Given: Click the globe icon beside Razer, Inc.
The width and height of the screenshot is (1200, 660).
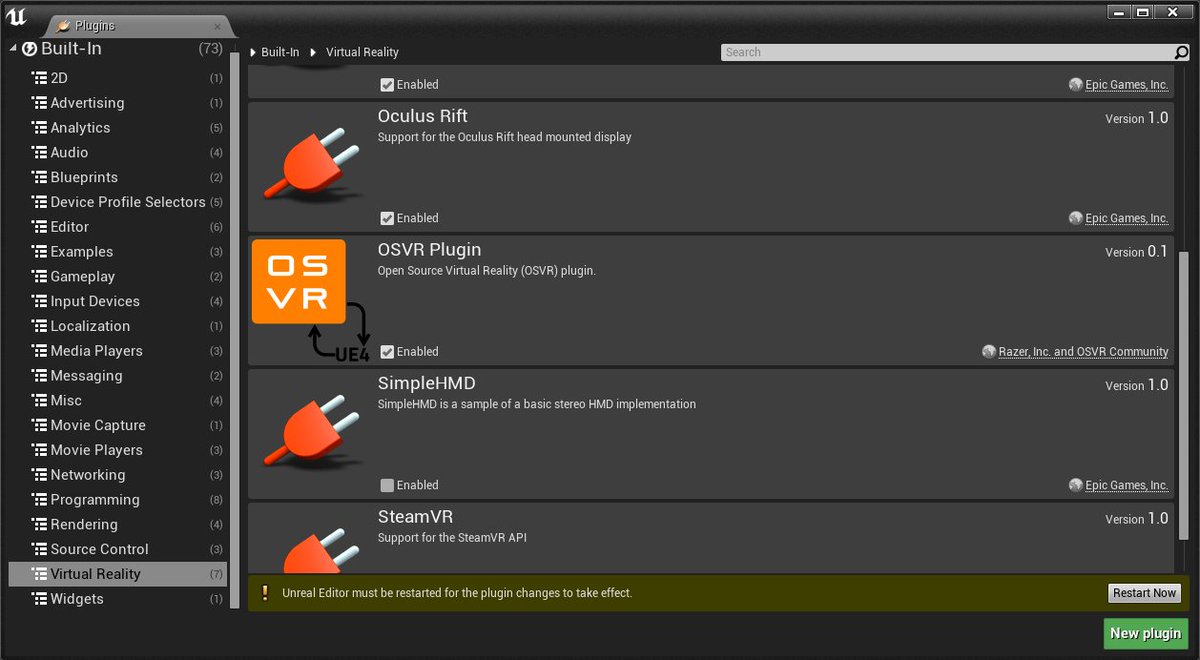Looking at the screenshot, I should [x=989, y=352].
